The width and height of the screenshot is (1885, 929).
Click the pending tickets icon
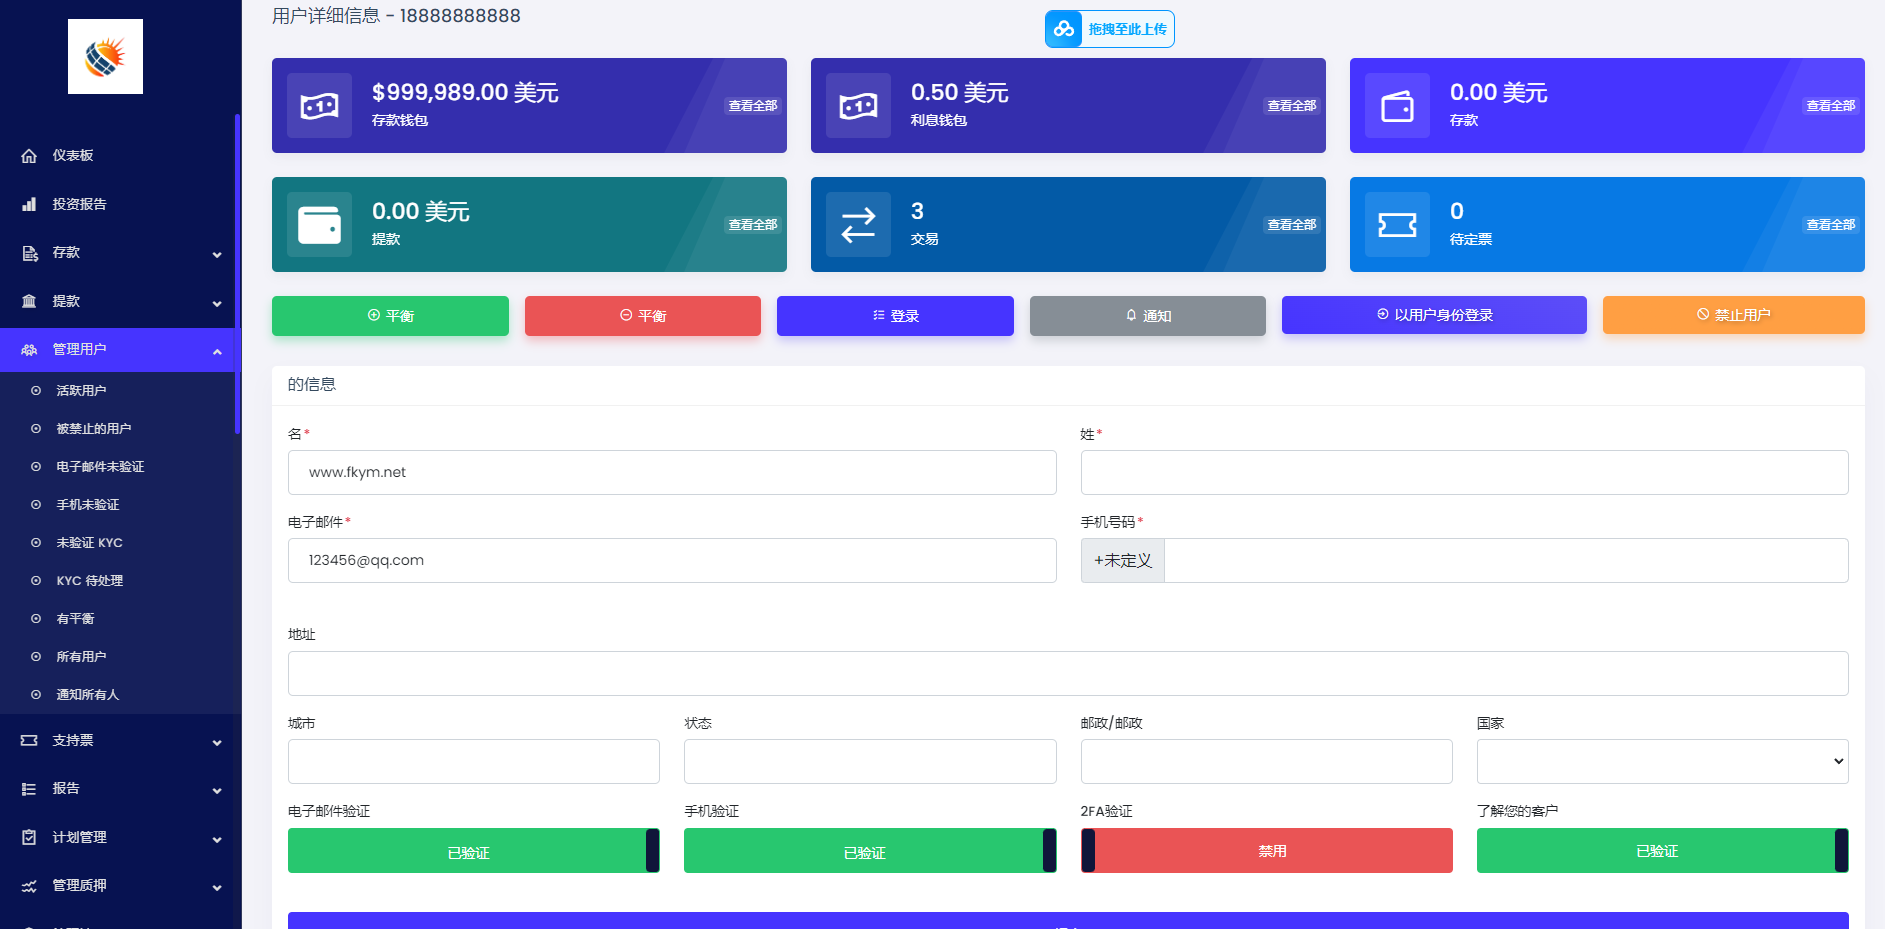pos(1397,224)
